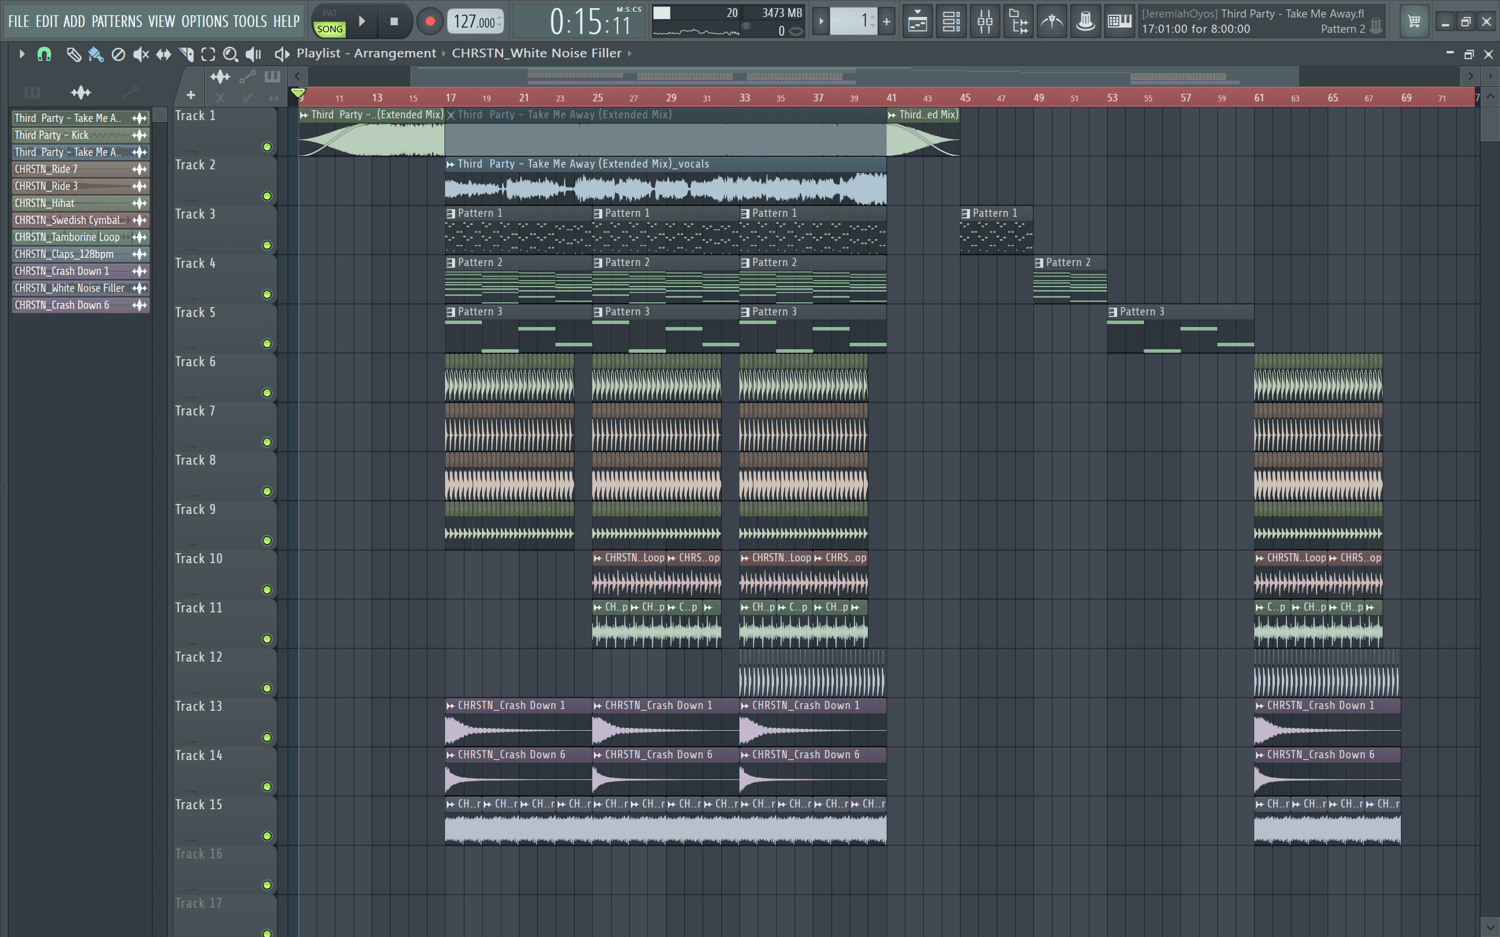The height and width of the screenshot is (937, 1500).
Task: Open the shopping cart icon
Action: [x=1414, y=21]
